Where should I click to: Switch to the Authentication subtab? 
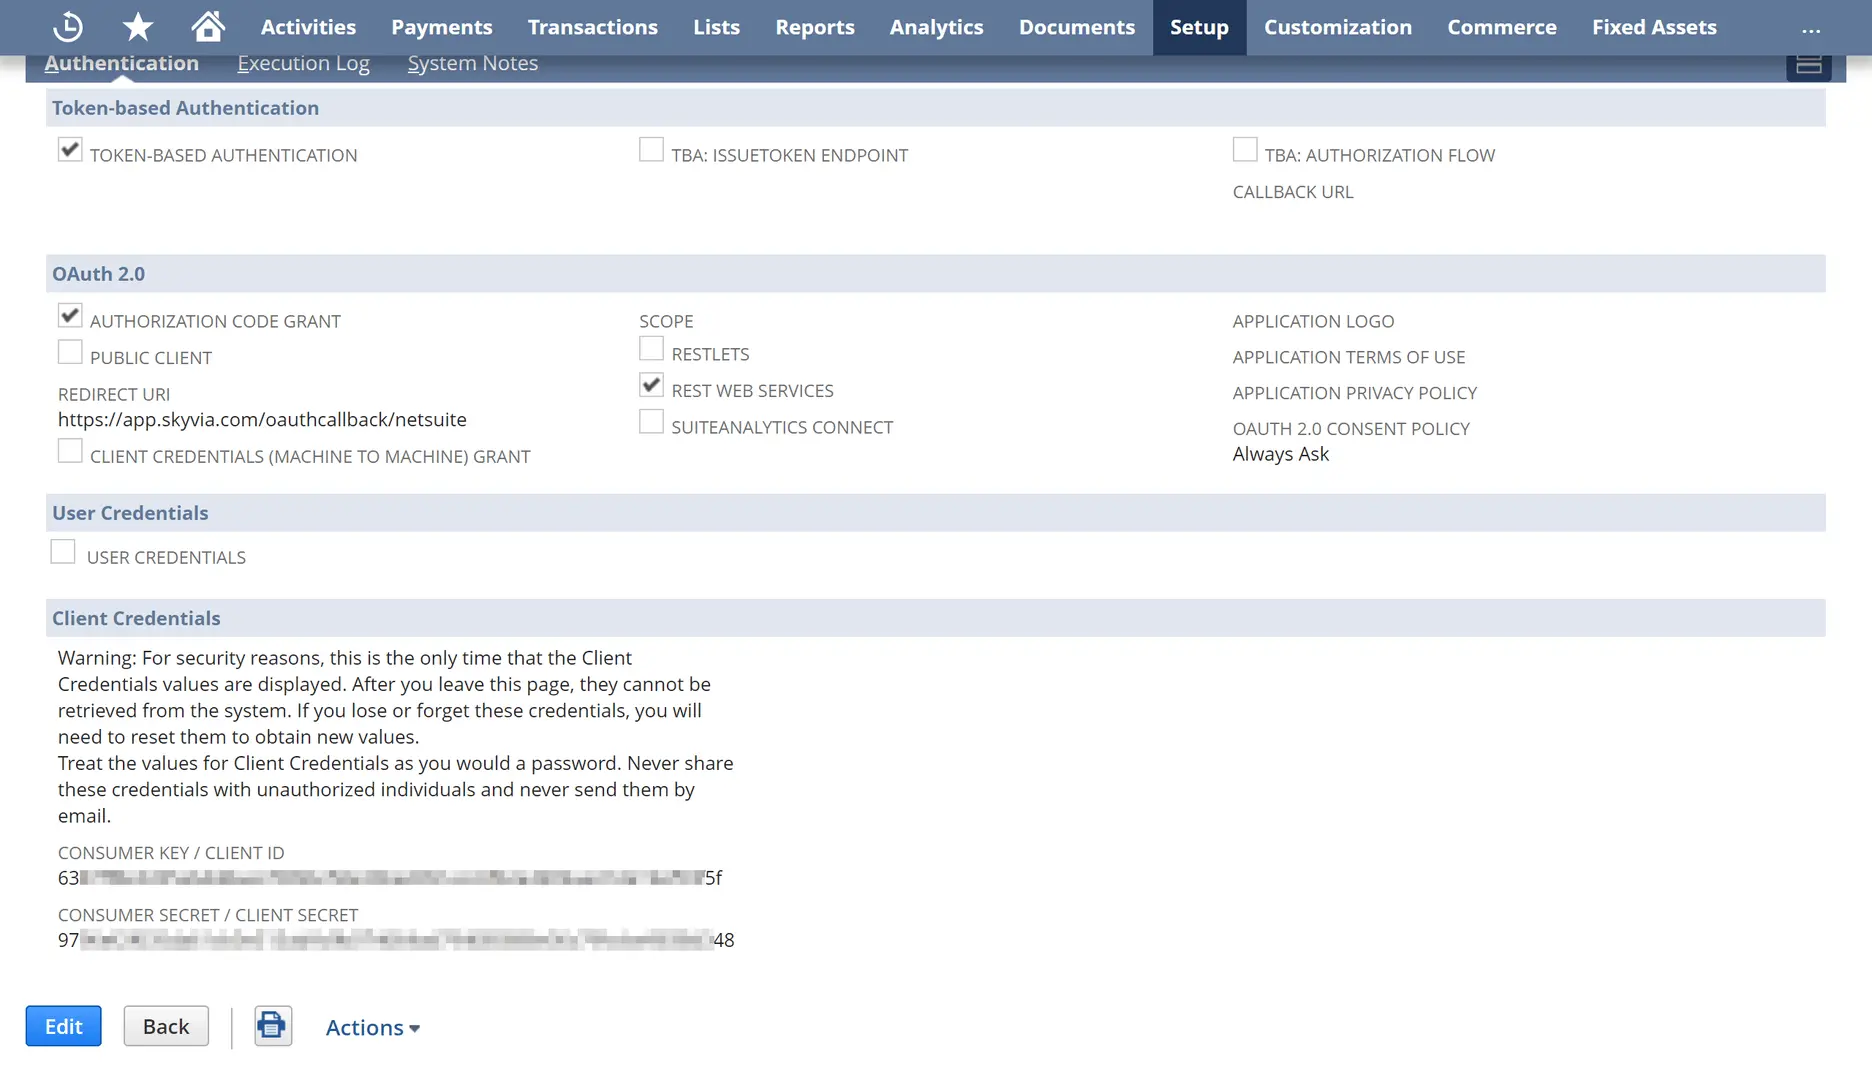(121, 63)
